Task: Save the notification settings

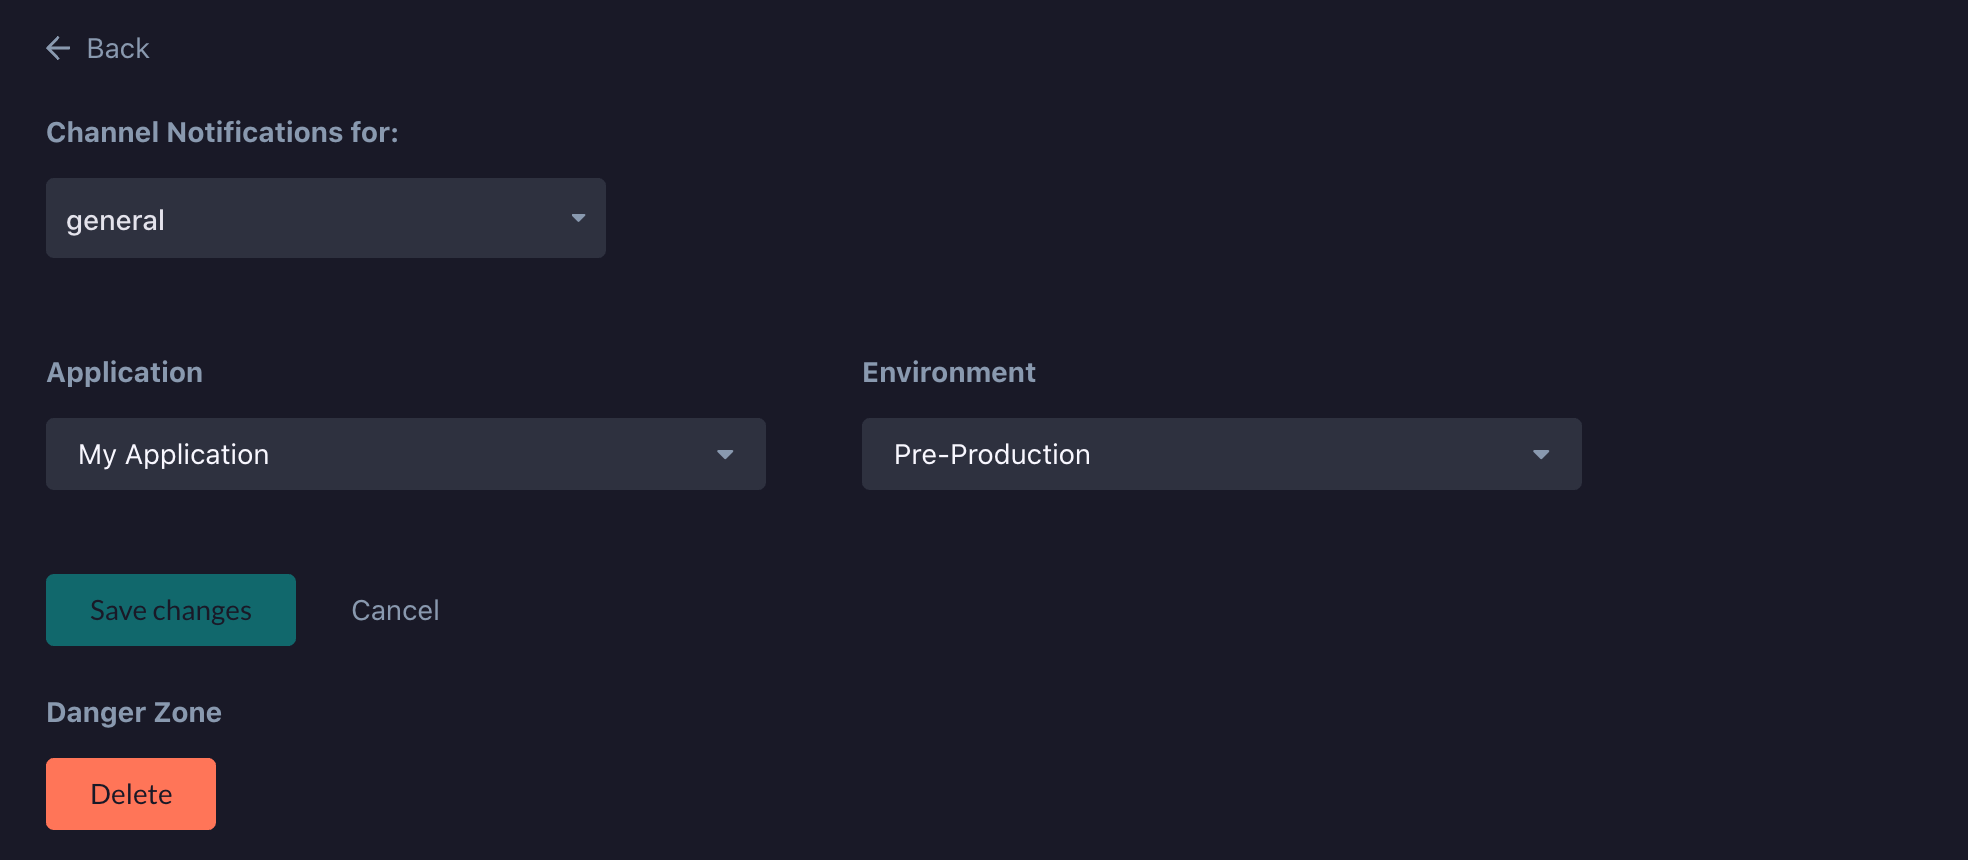Action: tap(170, 610)
